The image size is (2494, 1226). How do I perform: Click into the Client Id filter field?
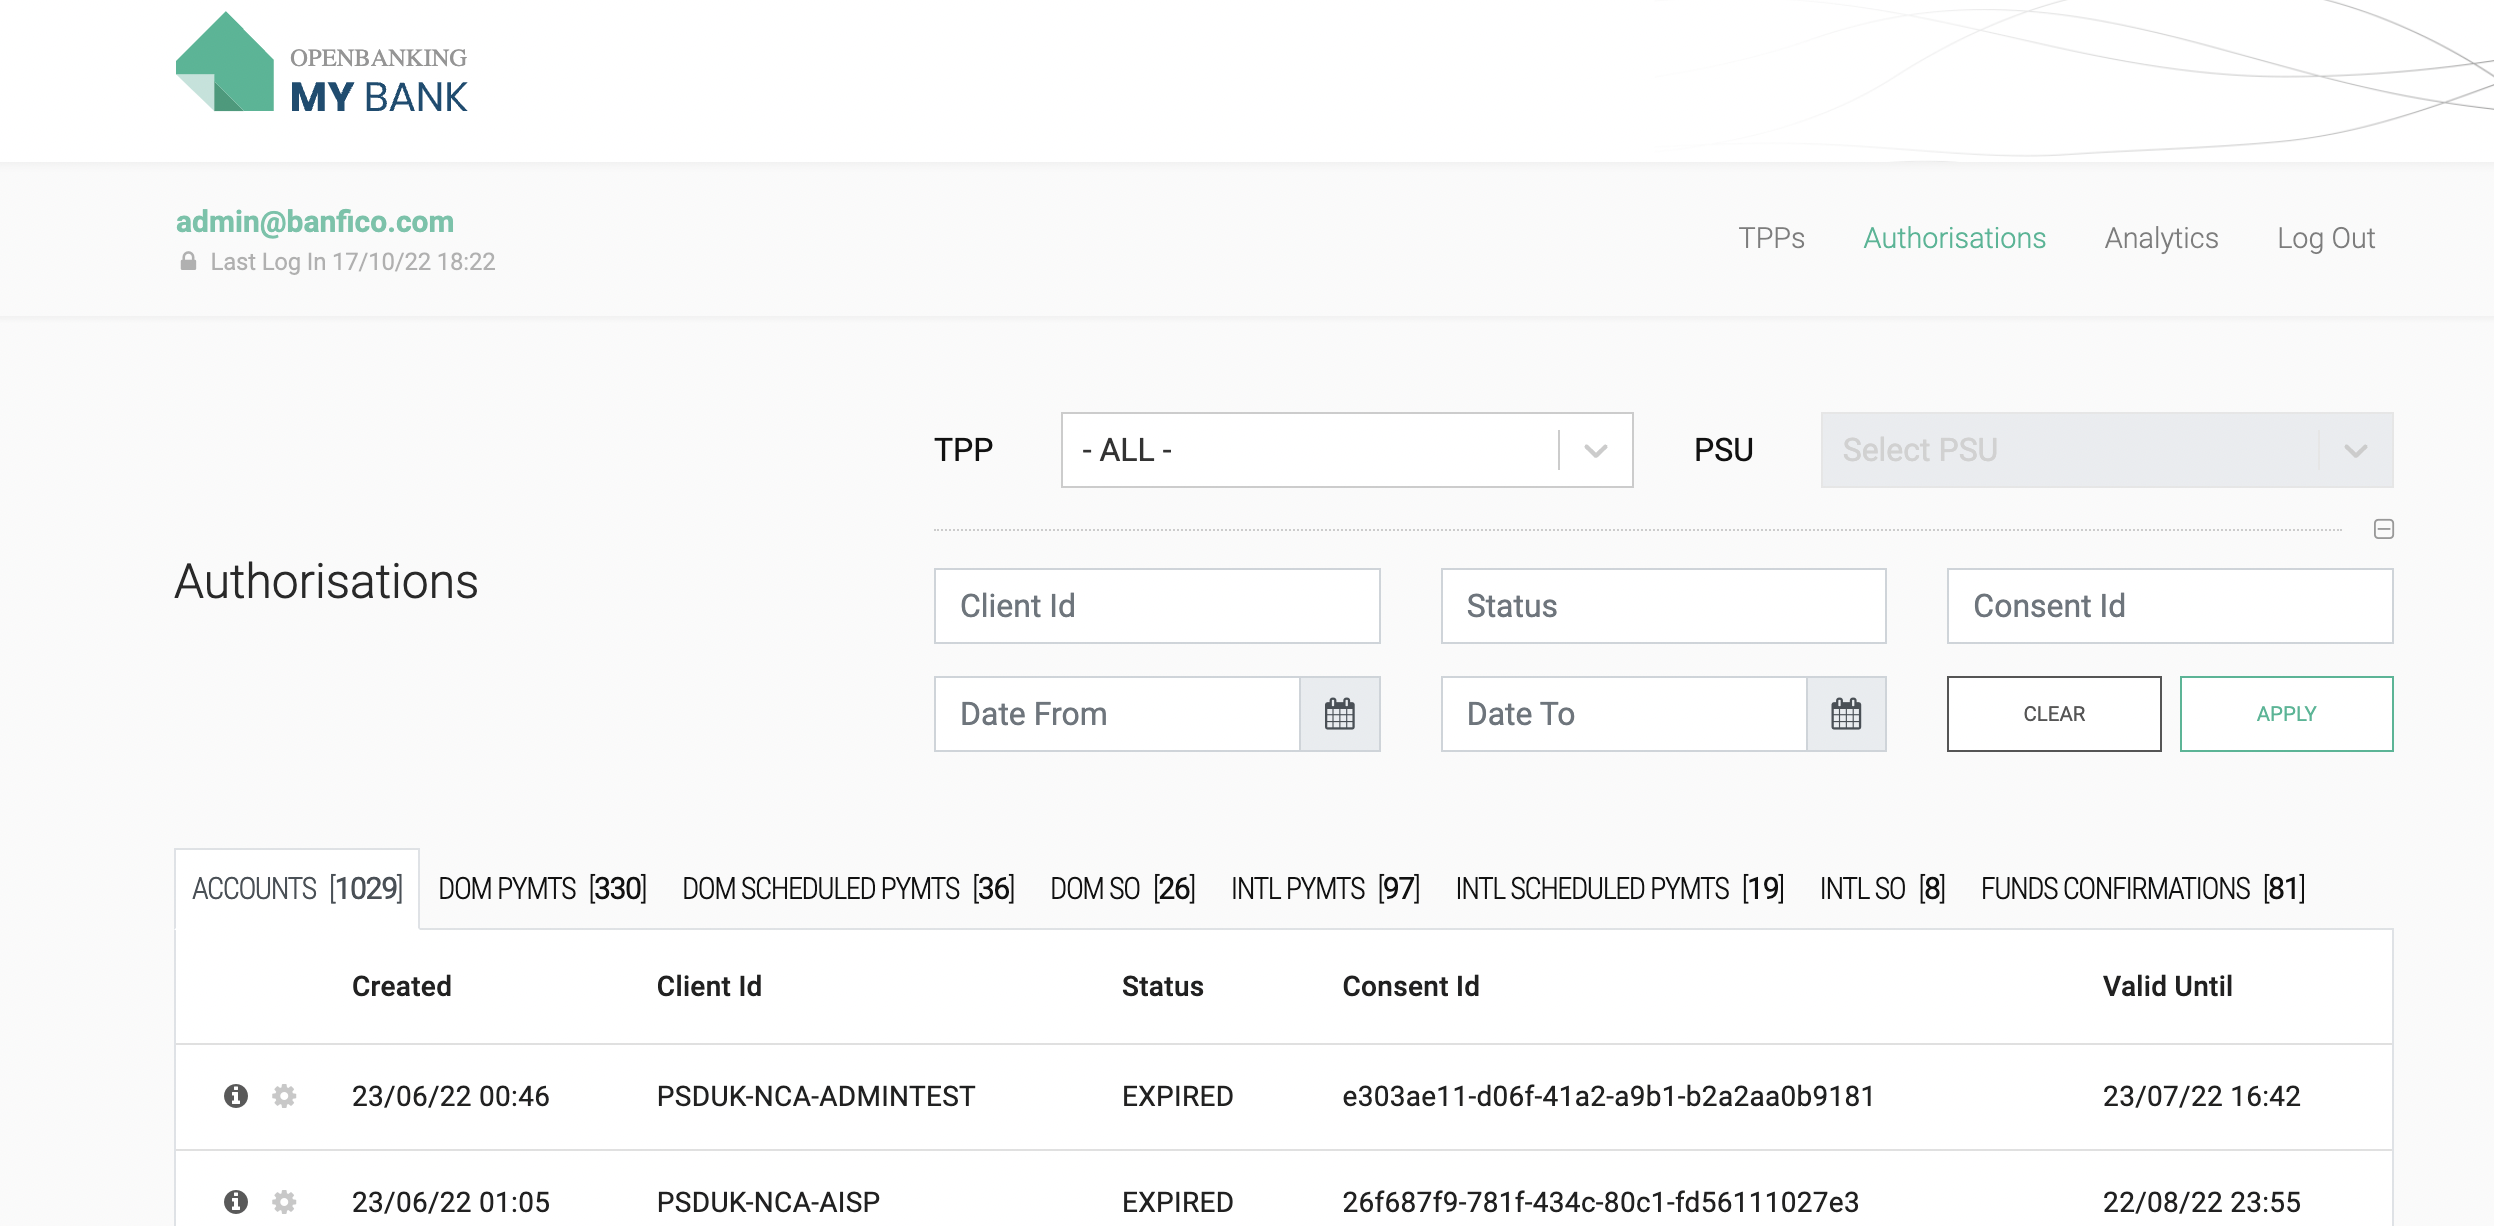coord(1156,606)
